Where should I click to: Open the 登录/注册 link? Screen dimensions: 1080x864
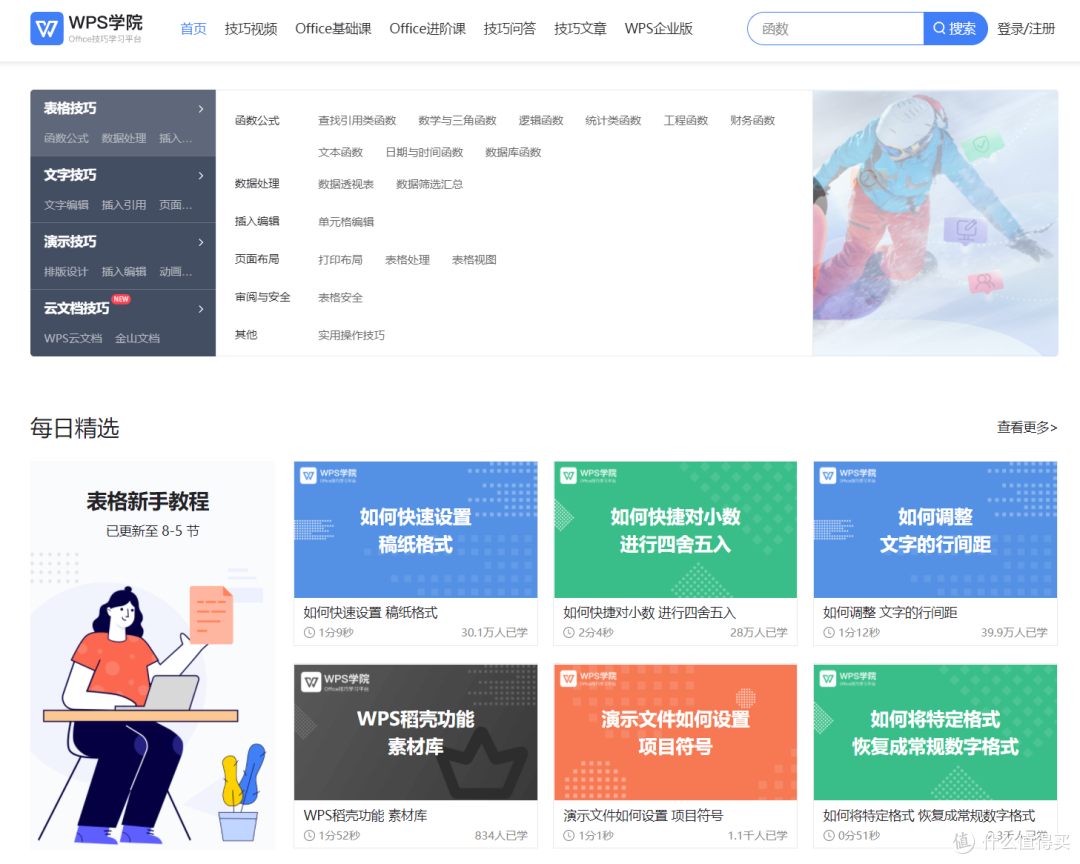tap(1026, 28)
